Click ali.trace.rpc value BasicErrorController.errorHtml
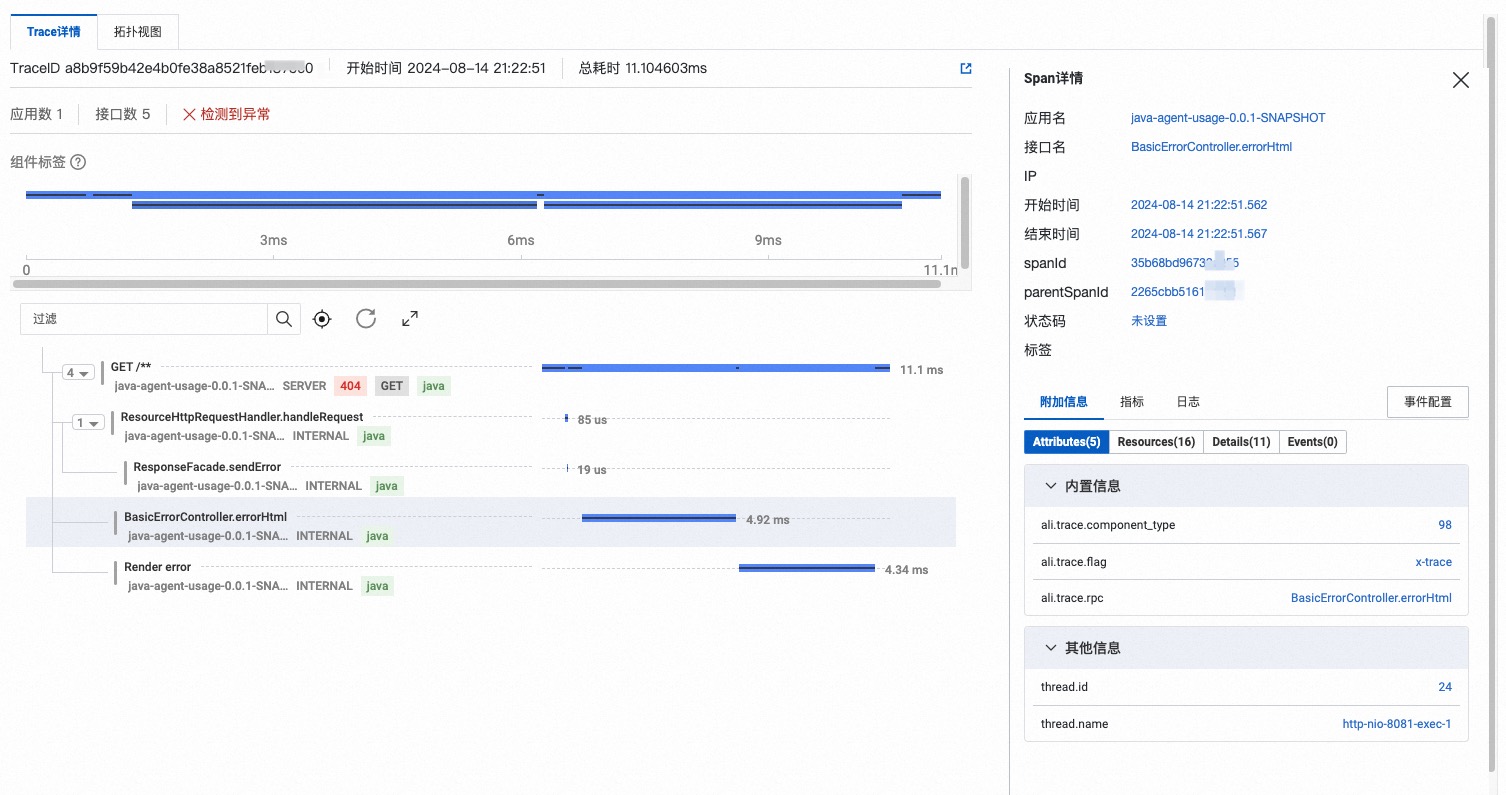The height and width of the screenshot is (795, 1506). (x=1371, y=598)
